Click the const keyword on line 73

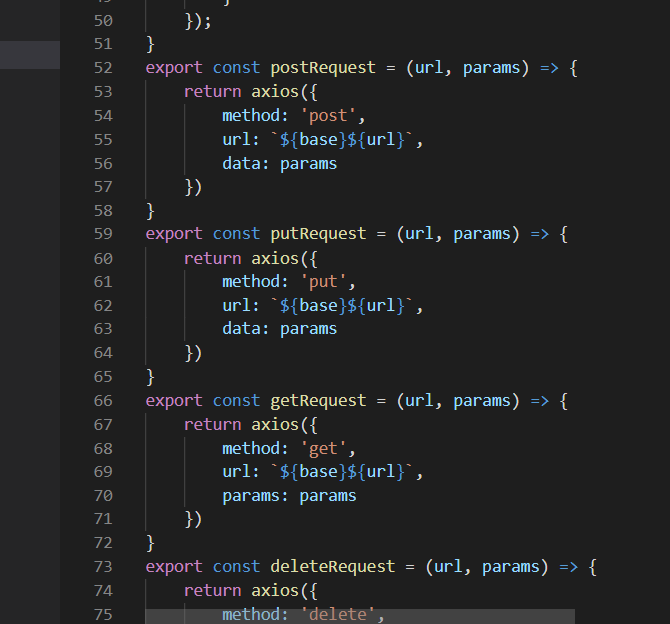pos(236,567)
